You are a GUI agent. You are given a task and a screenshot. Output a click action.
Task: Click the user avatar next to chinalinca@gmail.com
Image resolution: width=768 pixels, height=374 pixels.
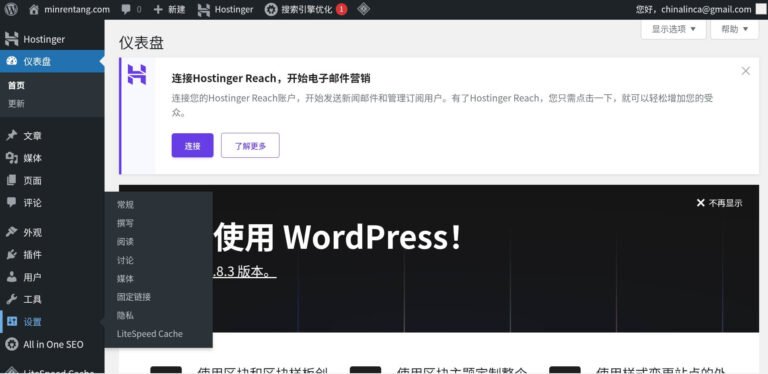click(761, 9)
